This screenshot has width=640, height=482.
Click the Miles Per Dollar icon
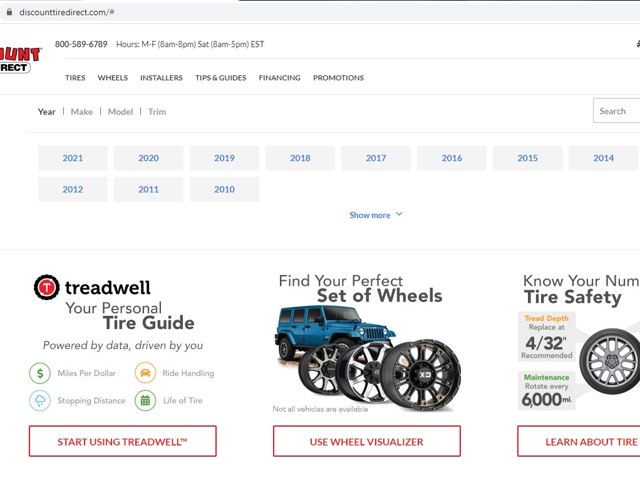[x=40, y=373]
